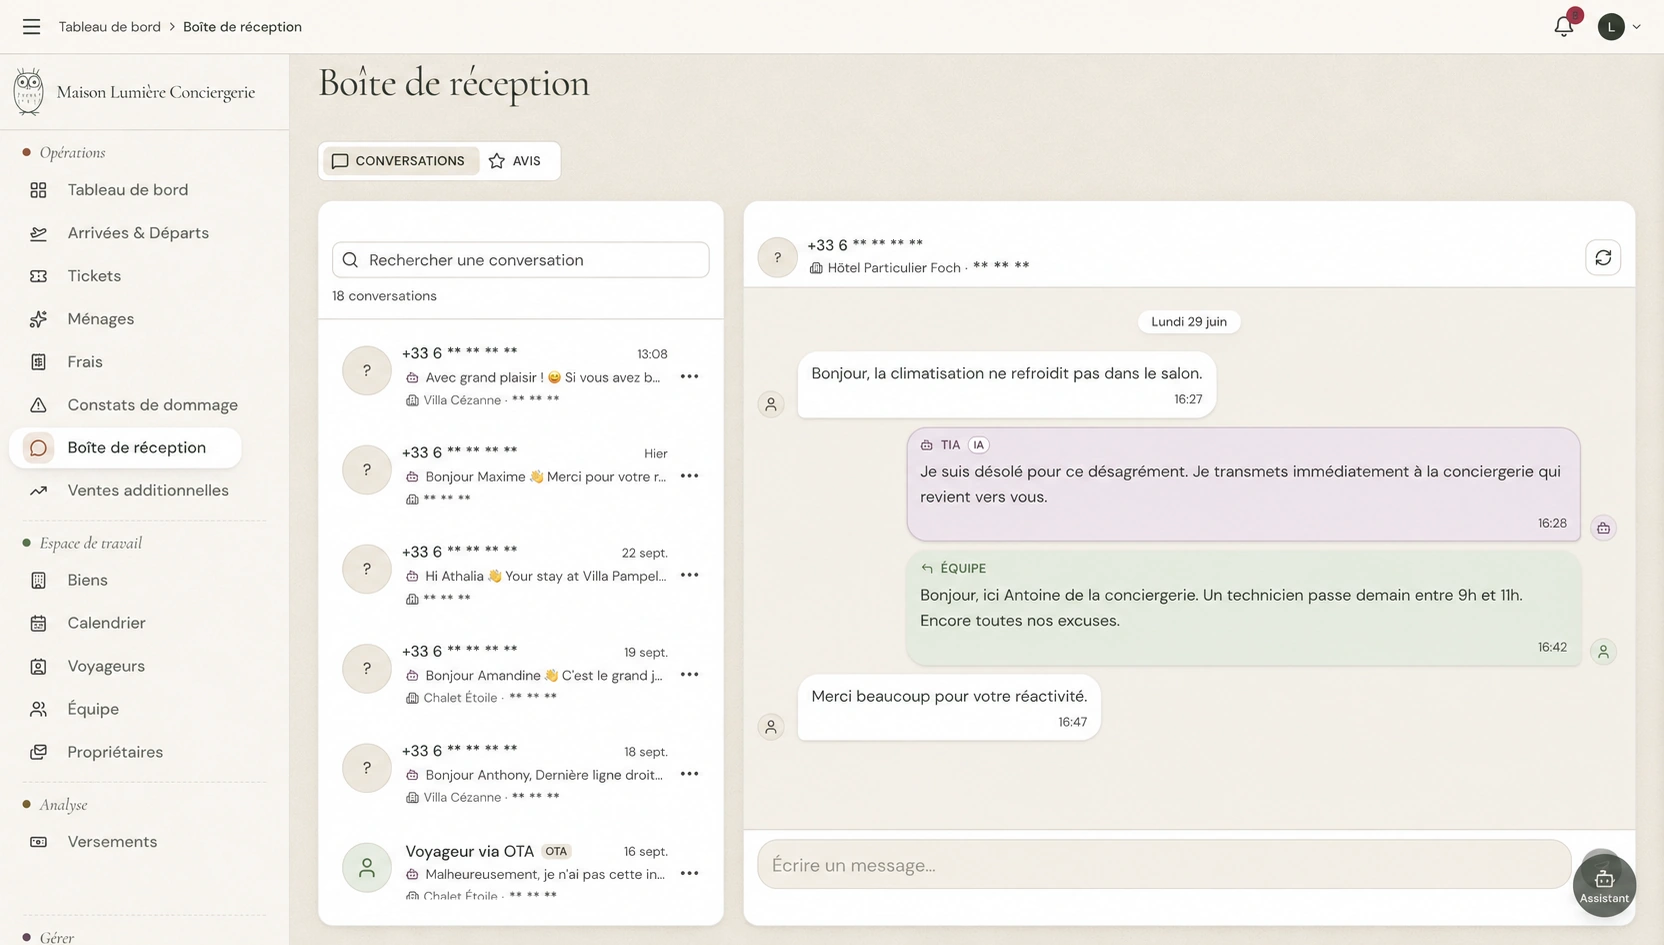This screenshot has width=1664, height=945.
Task: Click the Versements icon
Action: pos(39,842)
